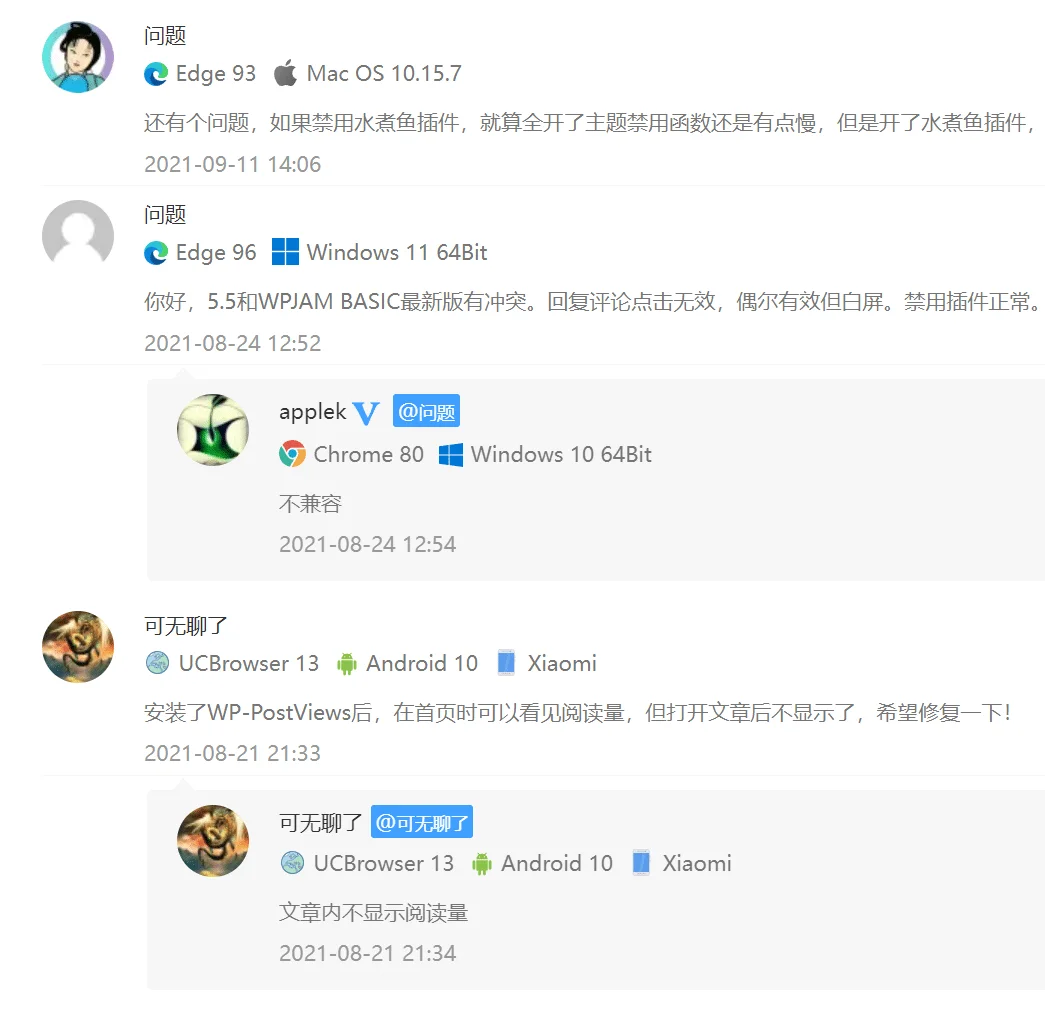
Task: Click the 2021-08-24 12:54 reply timestamp
Action: click(367, 545)
